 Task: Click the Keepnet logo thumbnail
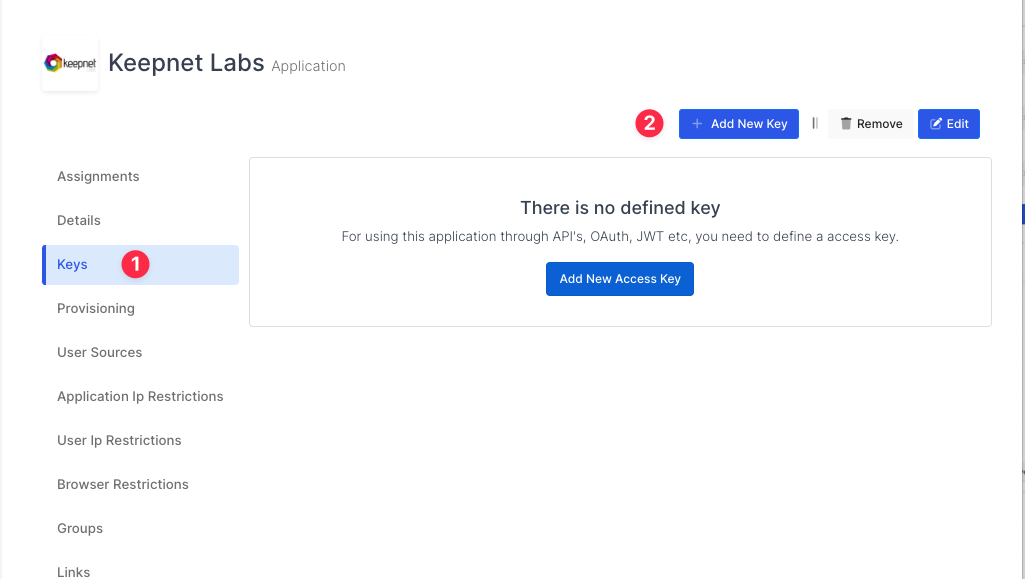coord(70,64)
